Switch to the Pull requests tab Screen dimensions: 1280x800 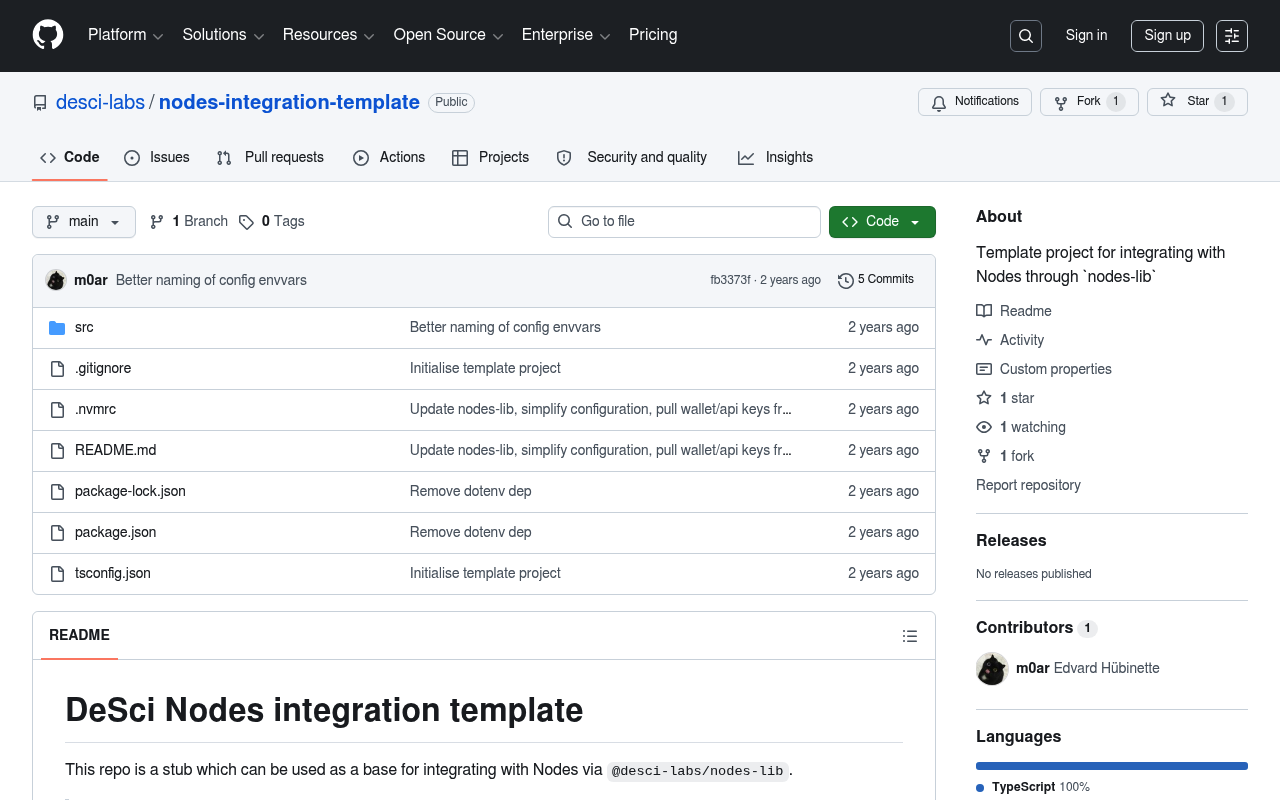270,158
